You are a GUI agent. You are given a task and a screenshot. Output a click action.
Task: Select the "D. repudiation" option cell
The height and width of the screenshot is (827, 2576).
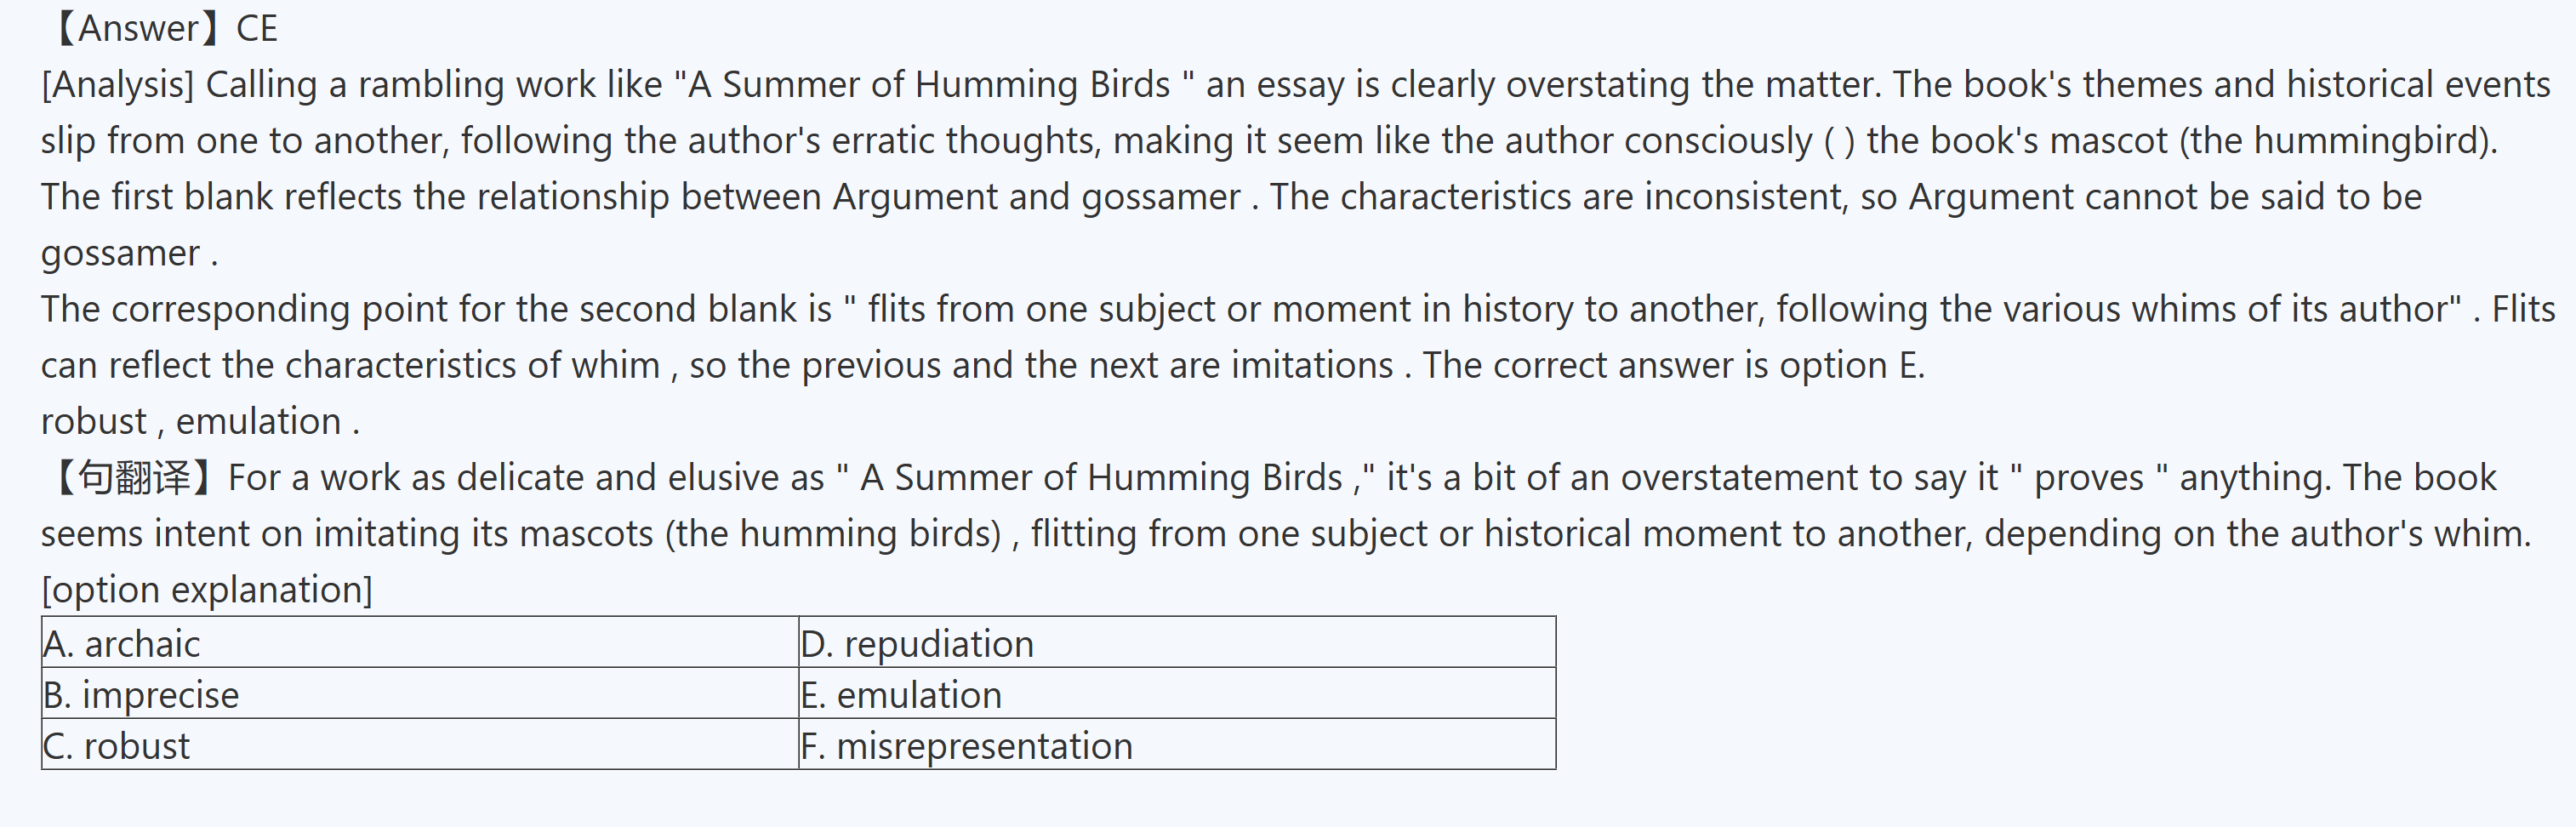(1177, 643)
